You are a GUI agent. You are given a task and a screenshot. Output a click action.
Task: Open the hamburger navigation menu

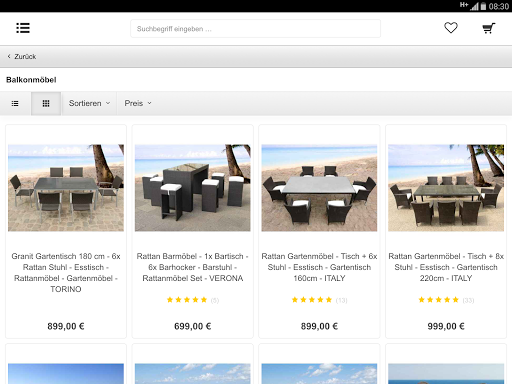(23, 28)
